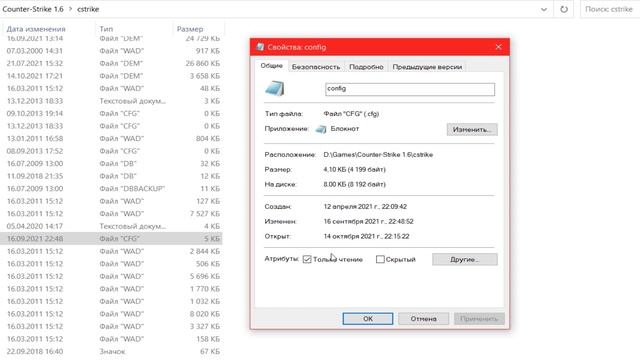640x360 pixels.
Task: Select row dated 21.07.2021 15:32
Action: [x=111, y=63]
